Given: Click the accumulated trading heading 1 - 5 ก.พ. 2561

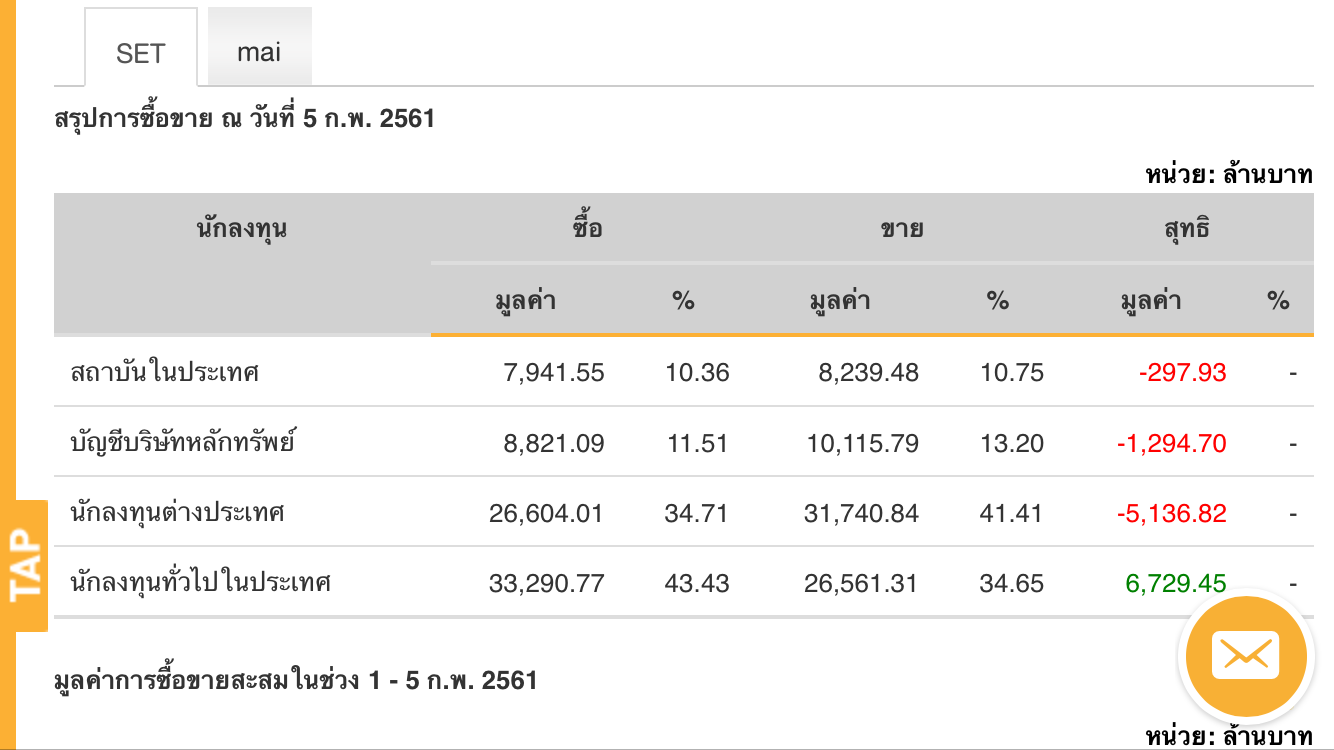Looking at the screenshot, I should [x=296, y=681].
